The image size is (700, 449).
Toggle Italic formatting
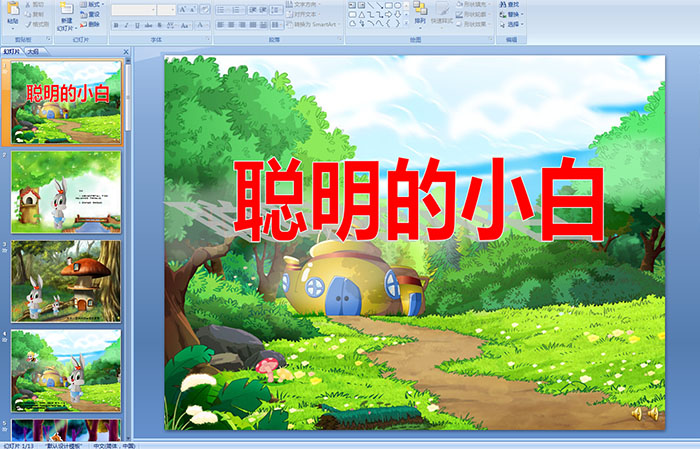pos(126,25)
